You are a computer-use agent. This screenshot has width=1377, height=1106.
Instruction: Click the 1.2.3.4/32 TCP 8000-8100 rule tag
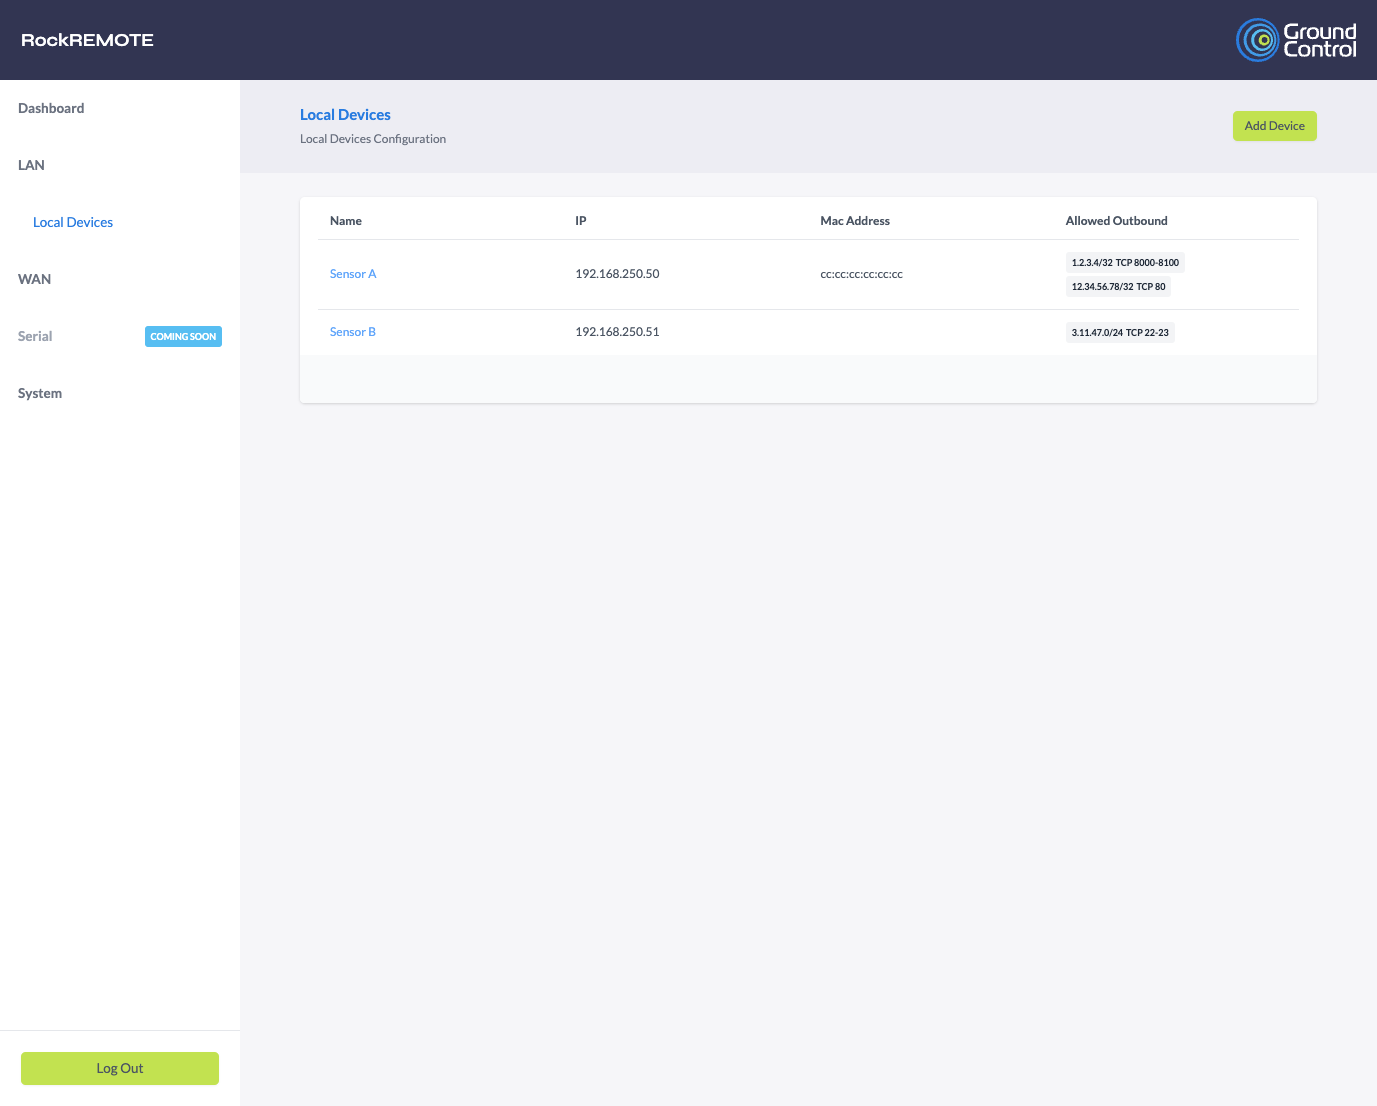point(1125,263)
